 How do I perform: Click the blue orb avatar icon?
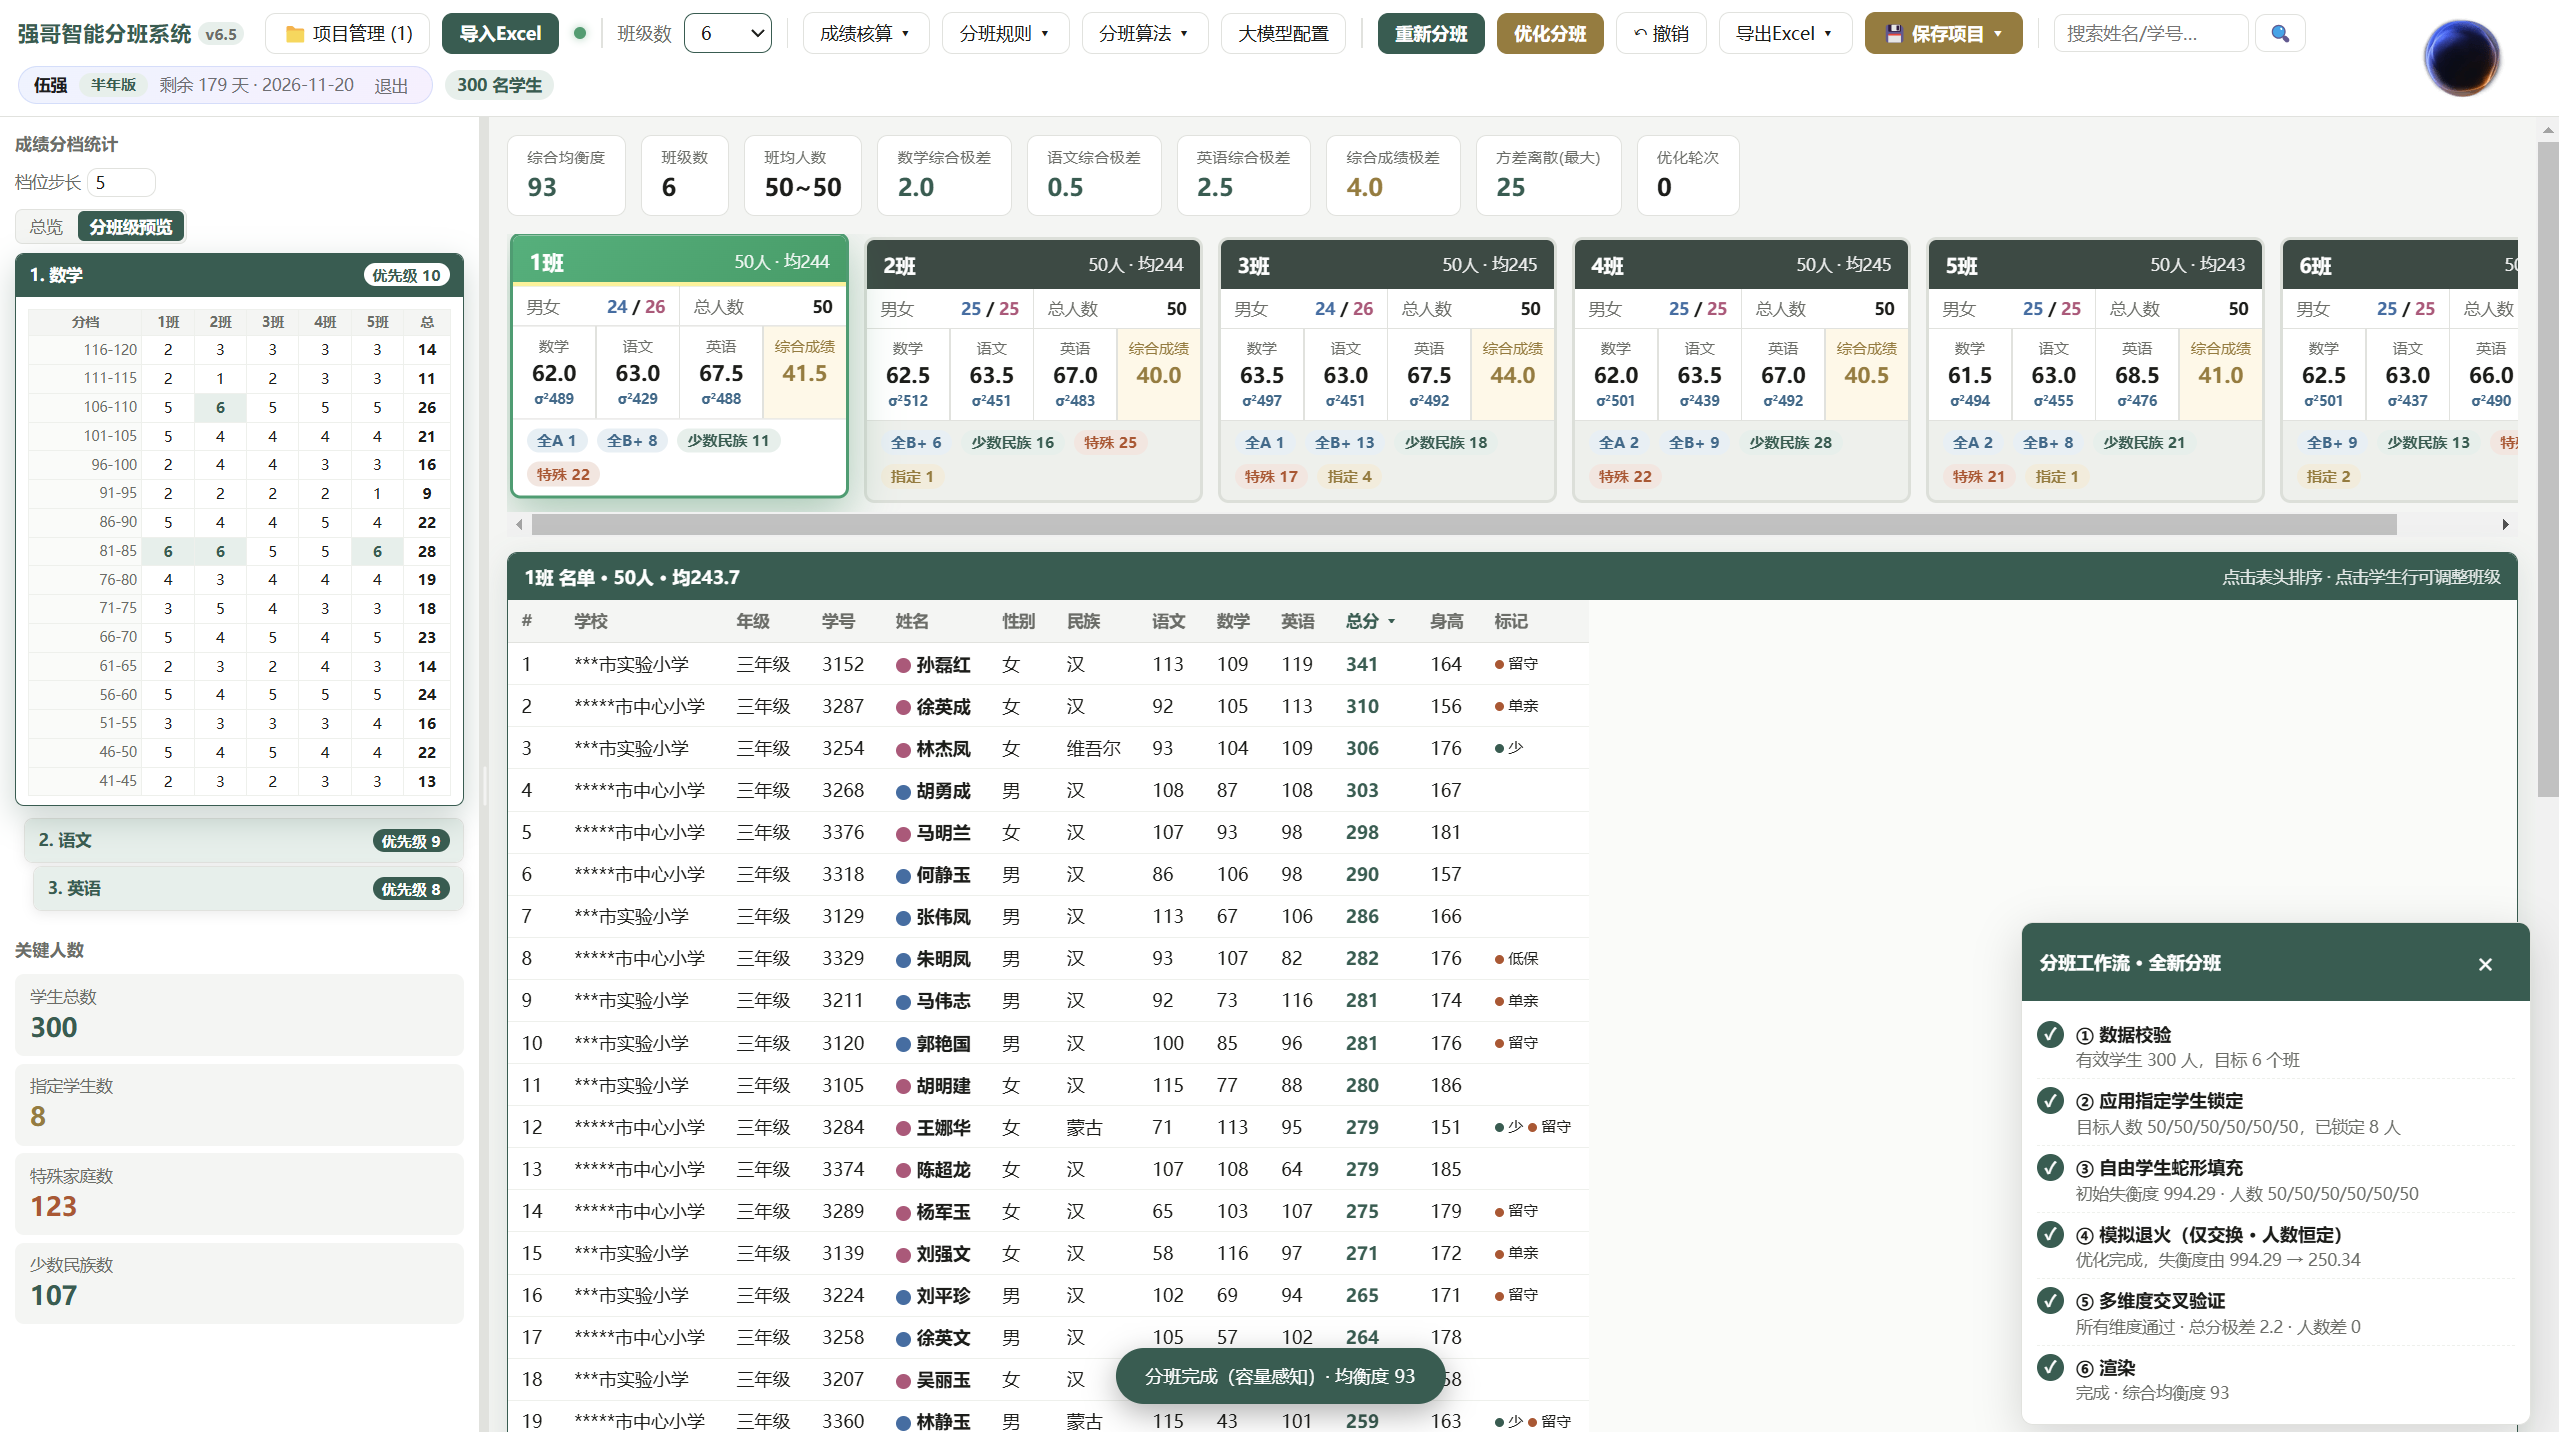[x=2461, y=57]
